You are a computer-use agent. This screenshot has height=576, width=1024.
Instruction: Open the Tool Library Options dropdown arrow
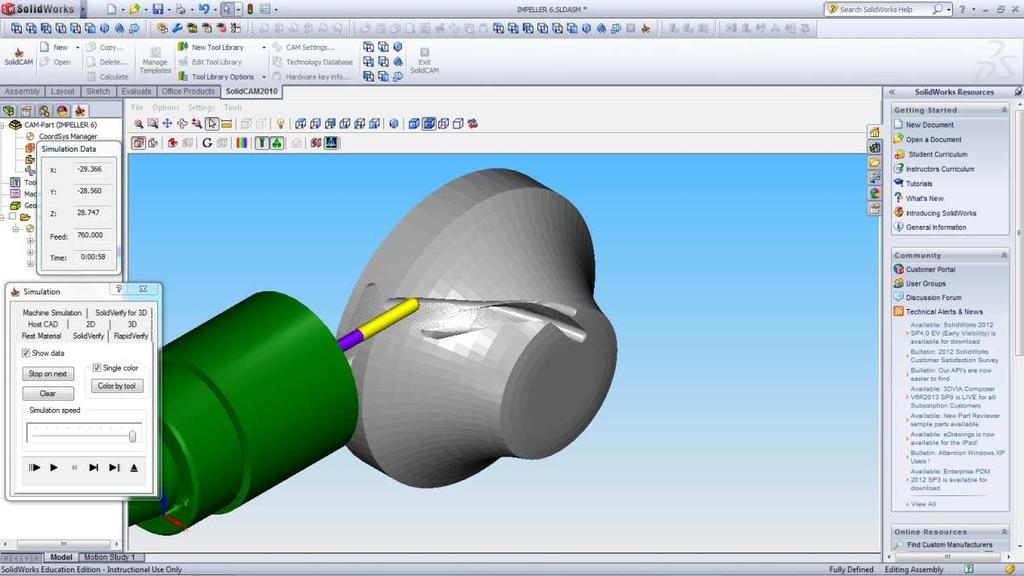tap(264, 77)
